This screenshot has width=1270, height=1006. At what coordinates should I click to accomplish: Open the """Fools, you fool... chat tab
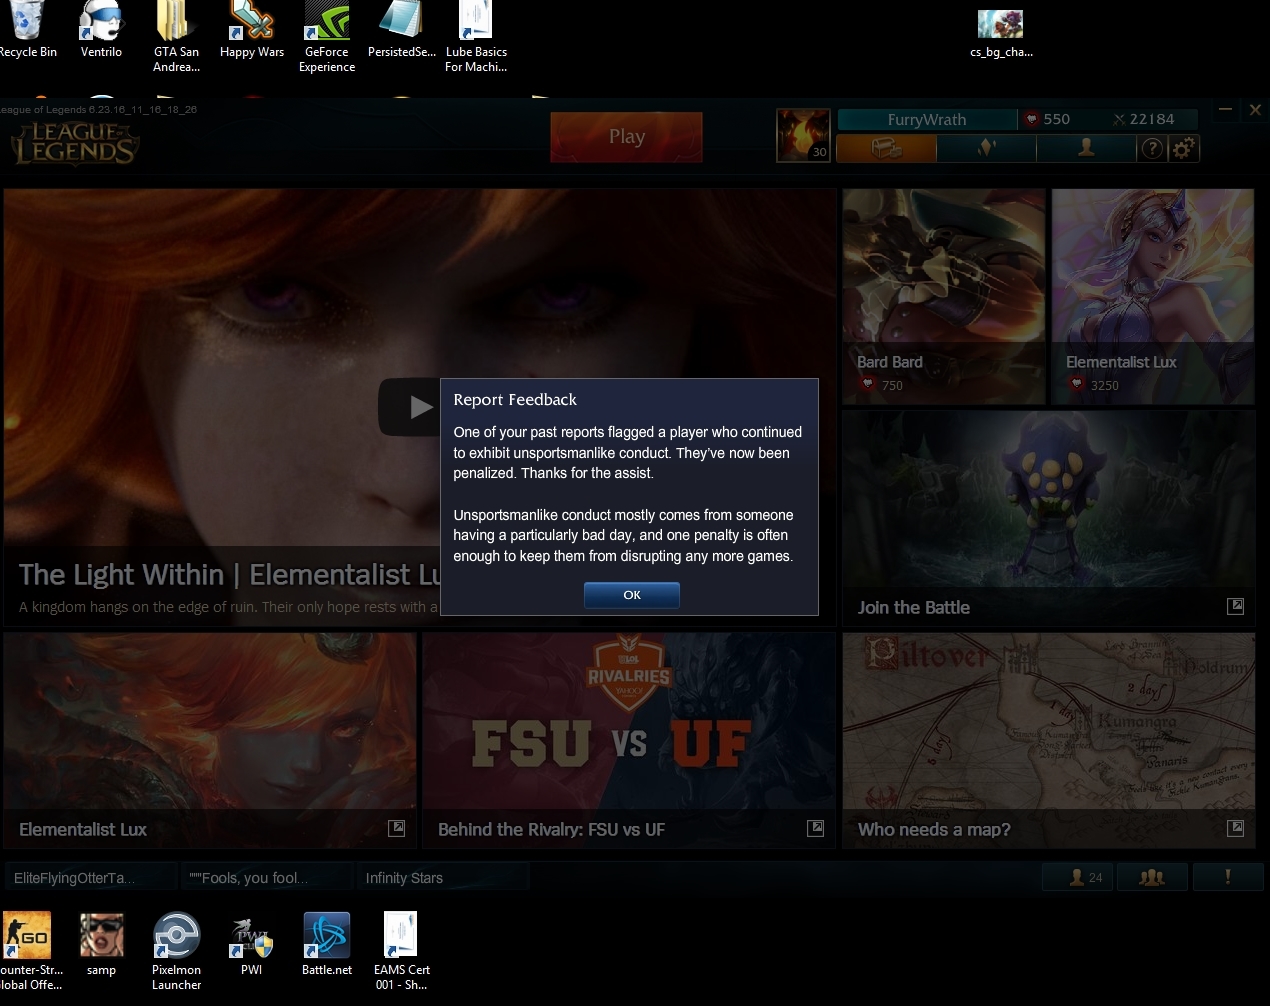[266, 877]
